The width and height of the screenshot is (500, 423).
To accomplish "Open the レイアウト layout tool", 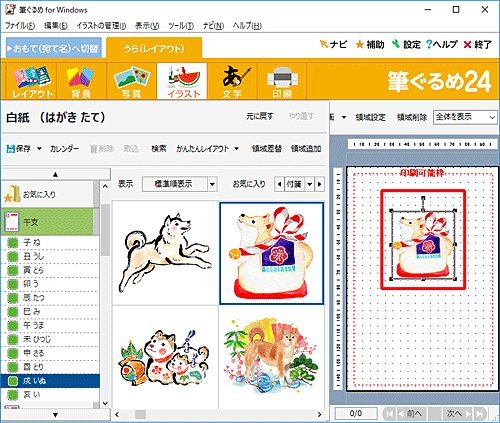I will [x=32, y=81].
